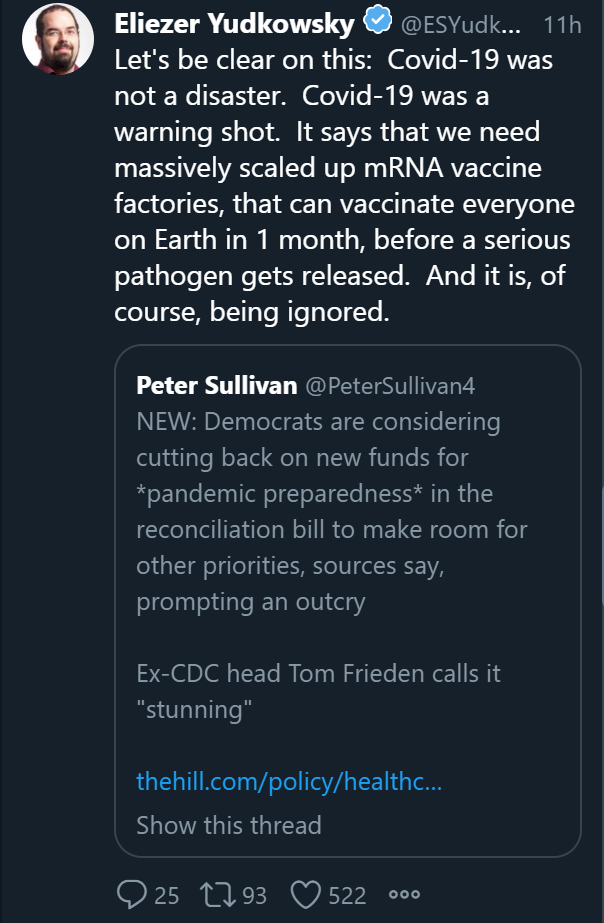Click the like count of 522
Viewport: 604px width, 923px height.
click(x=347, y=895)
